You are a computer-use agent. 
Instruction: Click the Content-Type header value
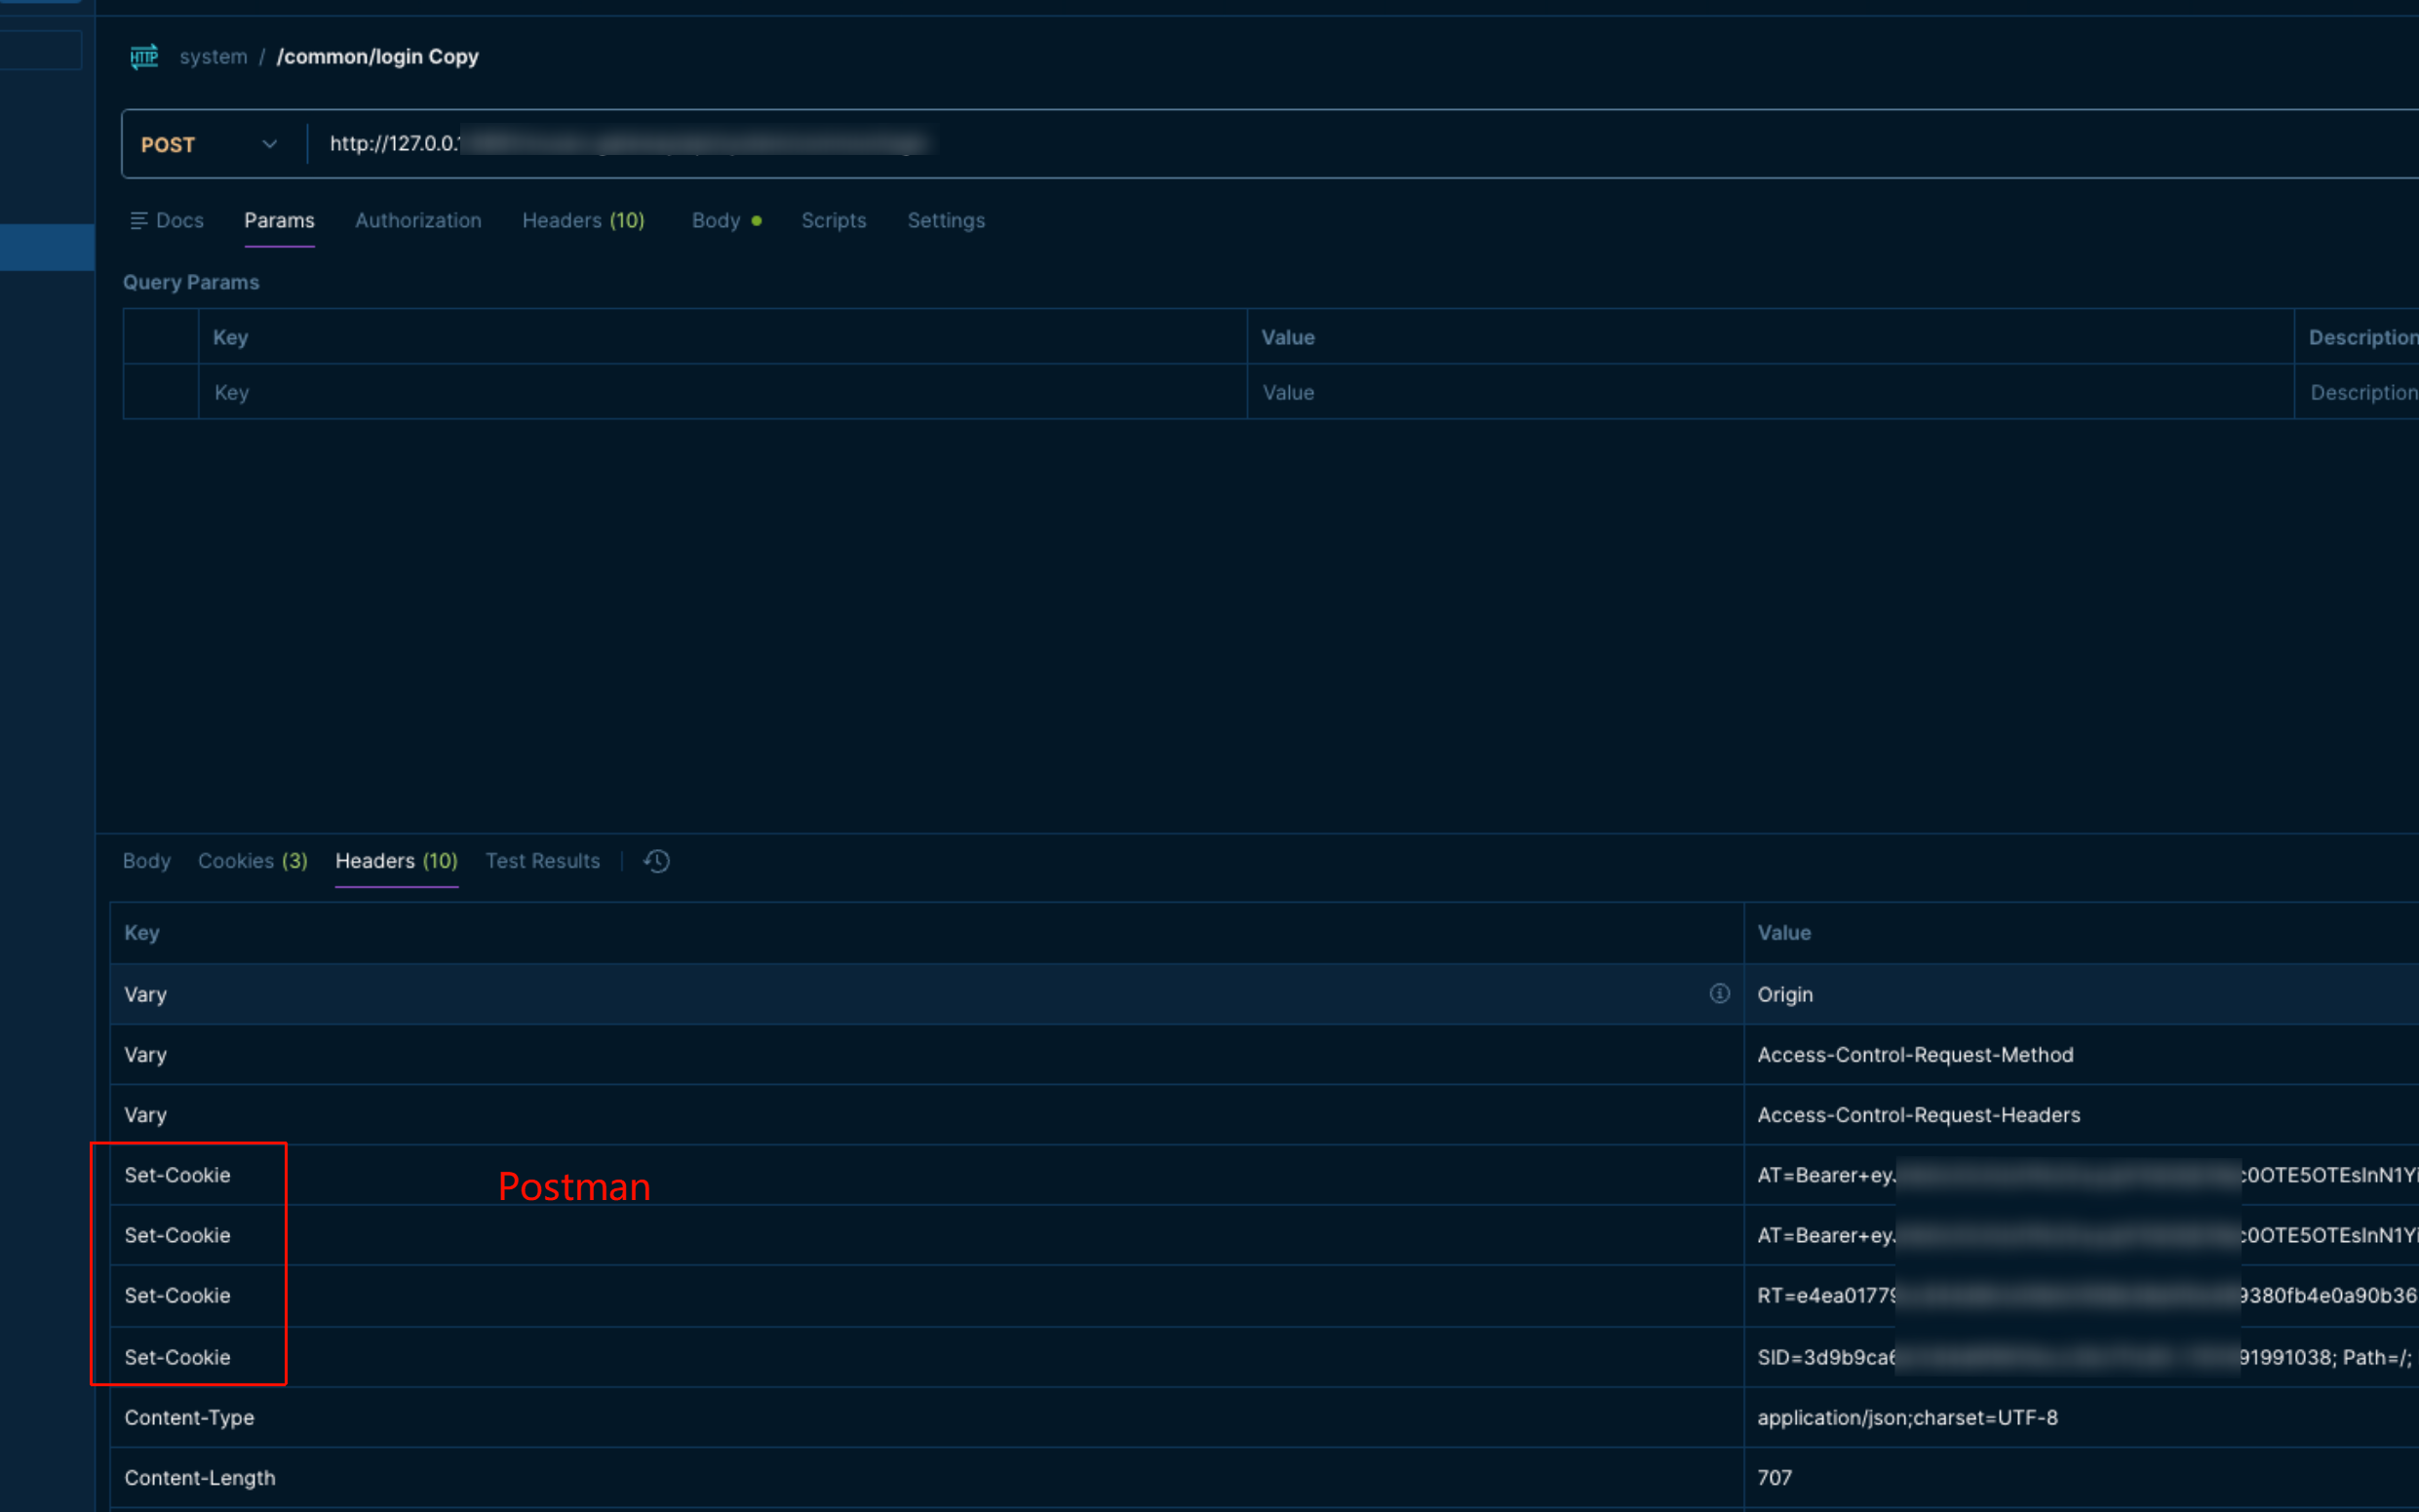point(1906,1417)
